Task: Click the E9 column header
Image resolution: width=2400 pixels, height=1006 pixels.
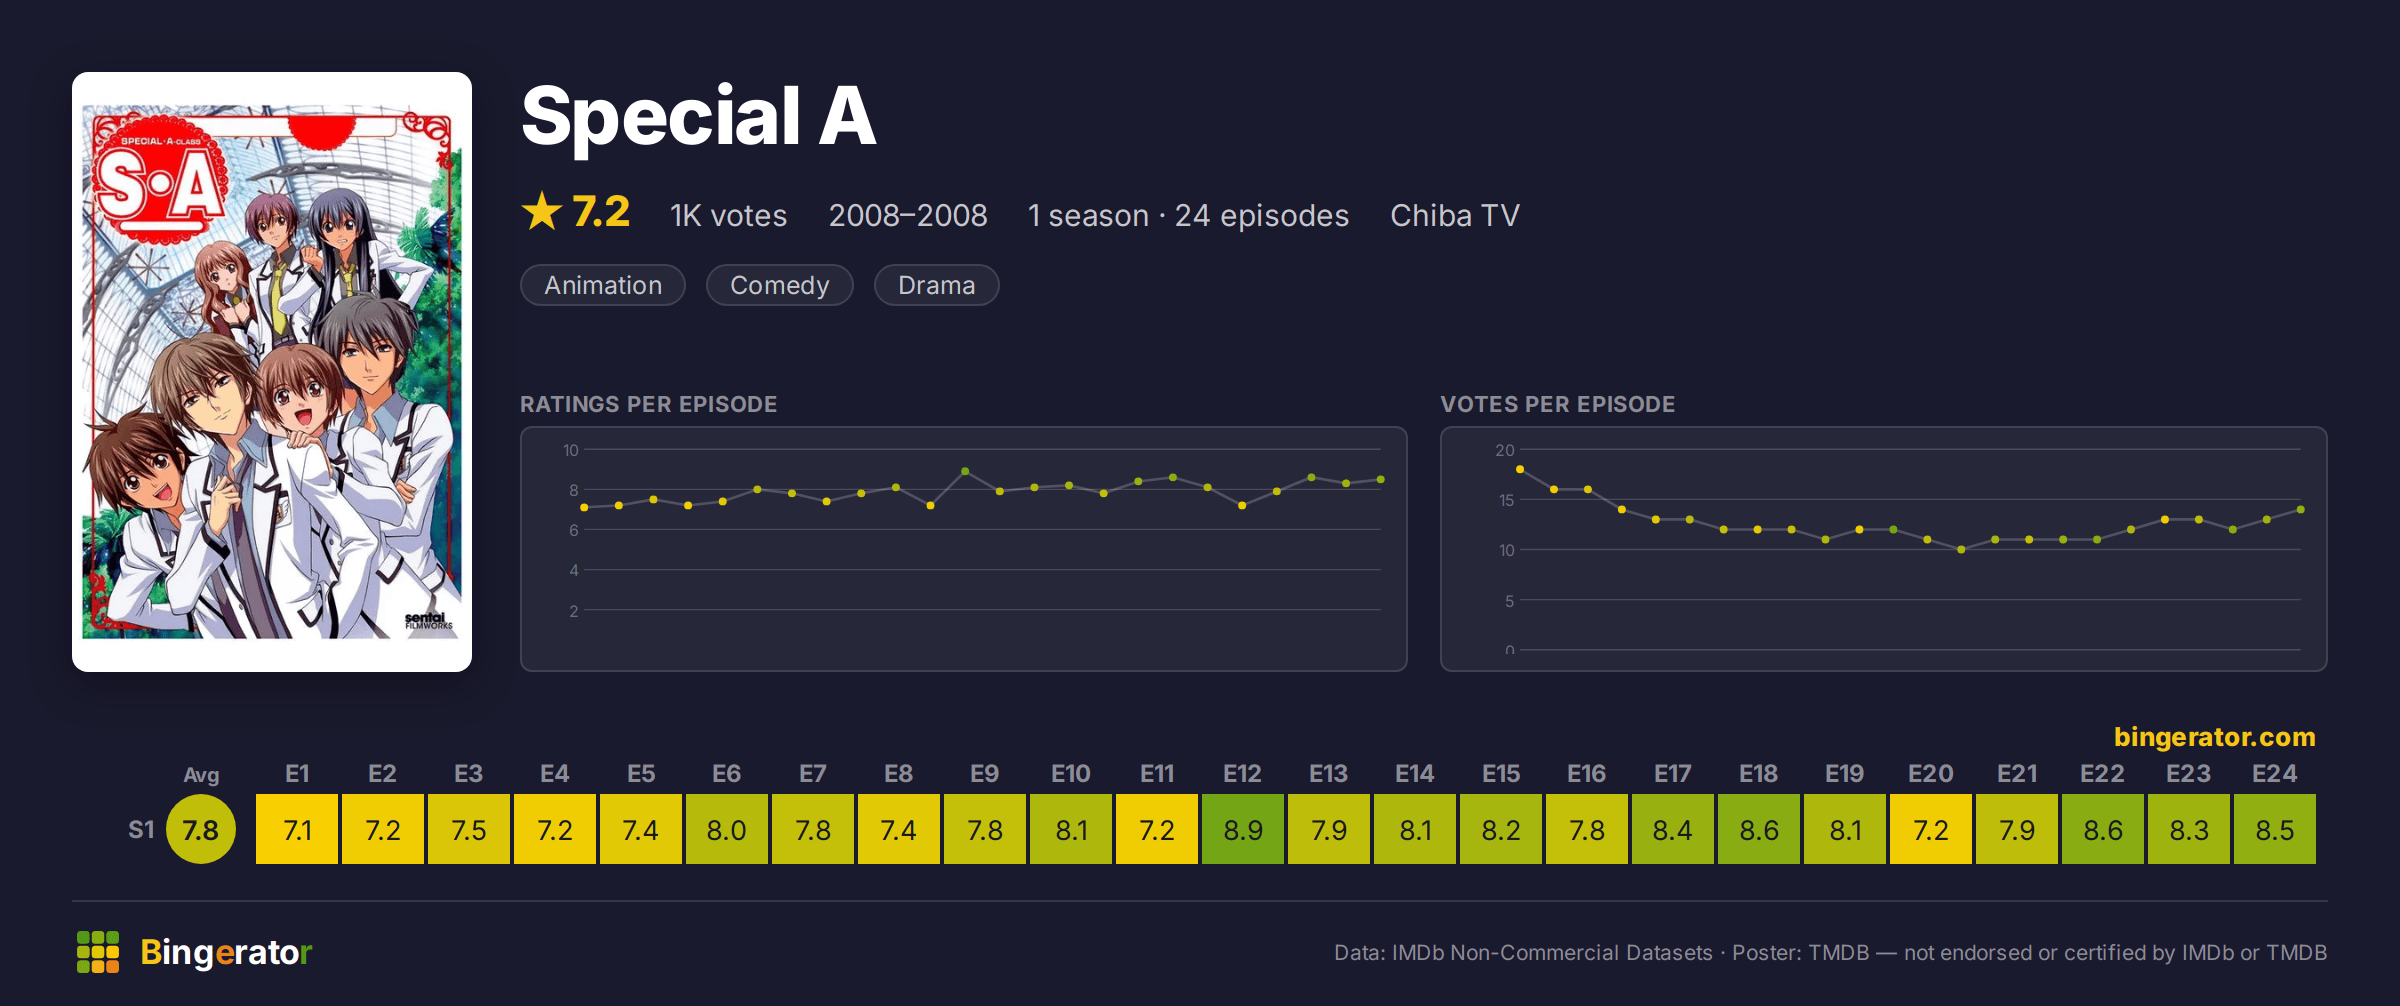Action: (985, 774)
